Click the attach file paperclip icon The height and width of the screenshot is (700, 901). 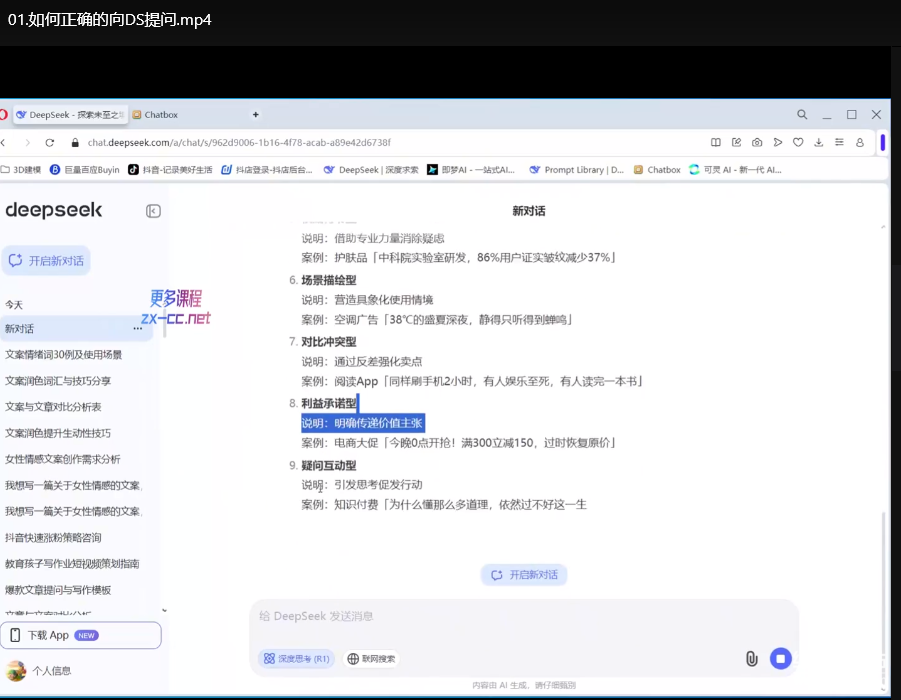(752, 659)
